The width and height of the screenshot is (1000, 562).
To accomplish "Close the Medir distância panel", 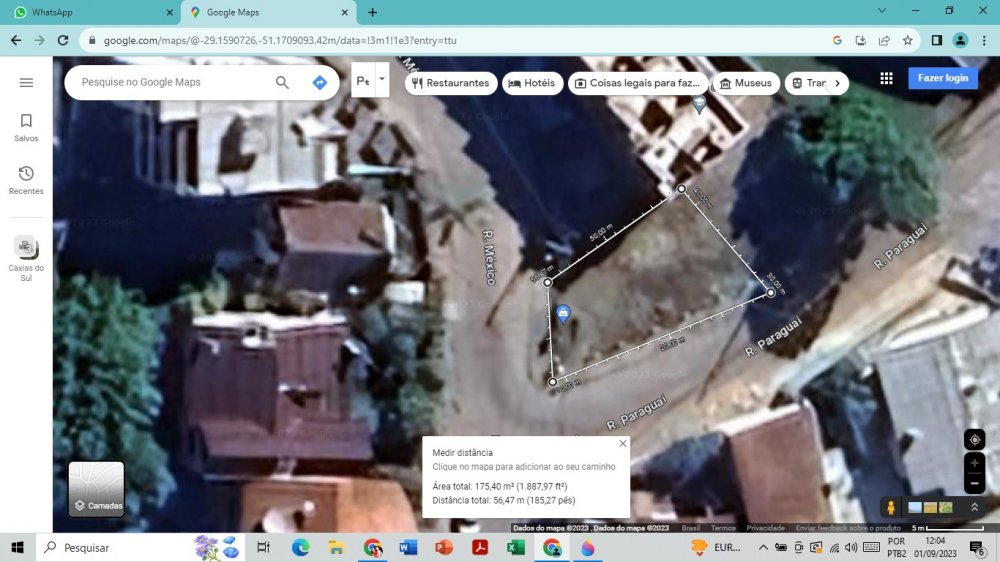I will 623,443.
